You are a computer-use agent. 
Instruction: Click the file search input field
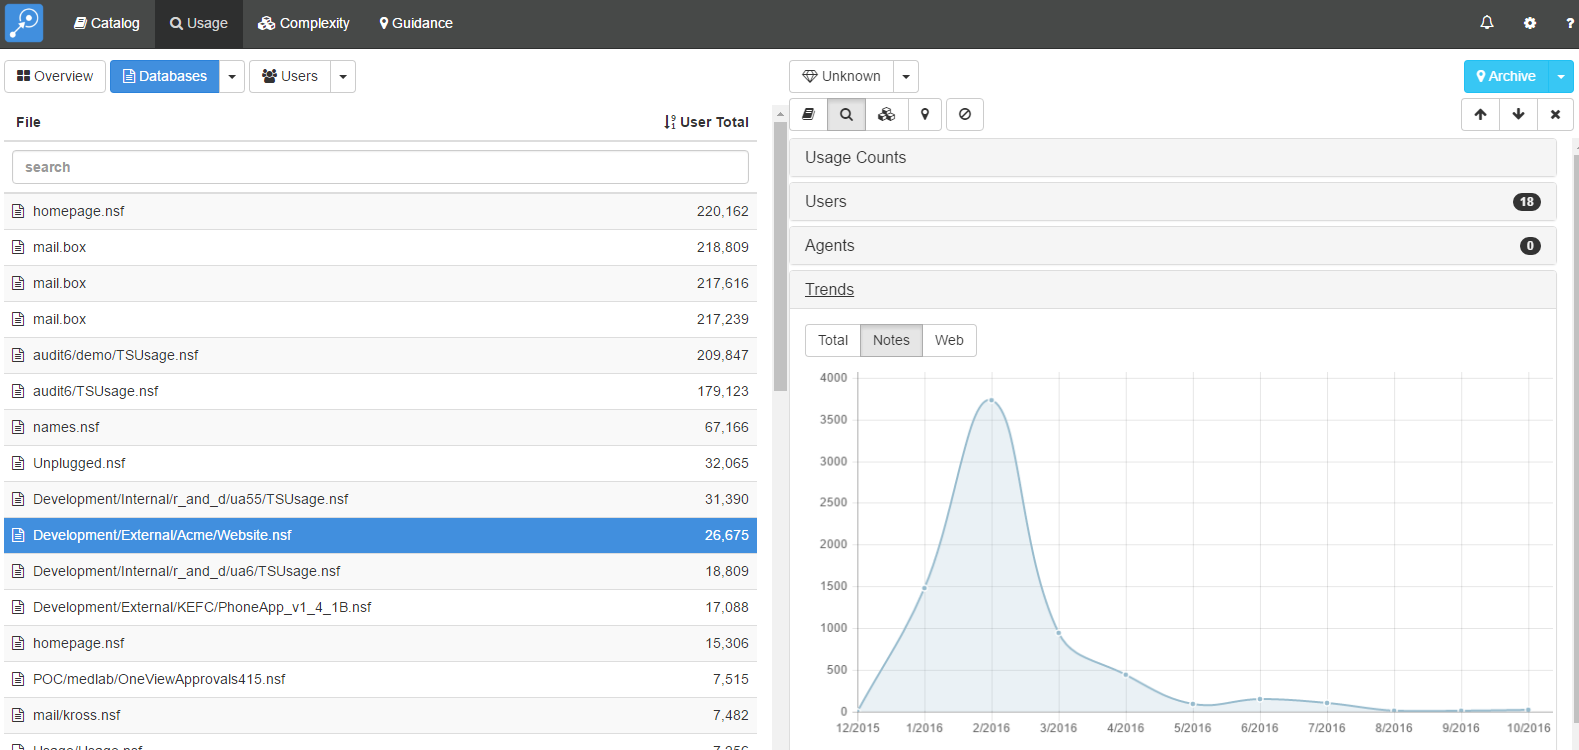[380, 167]
